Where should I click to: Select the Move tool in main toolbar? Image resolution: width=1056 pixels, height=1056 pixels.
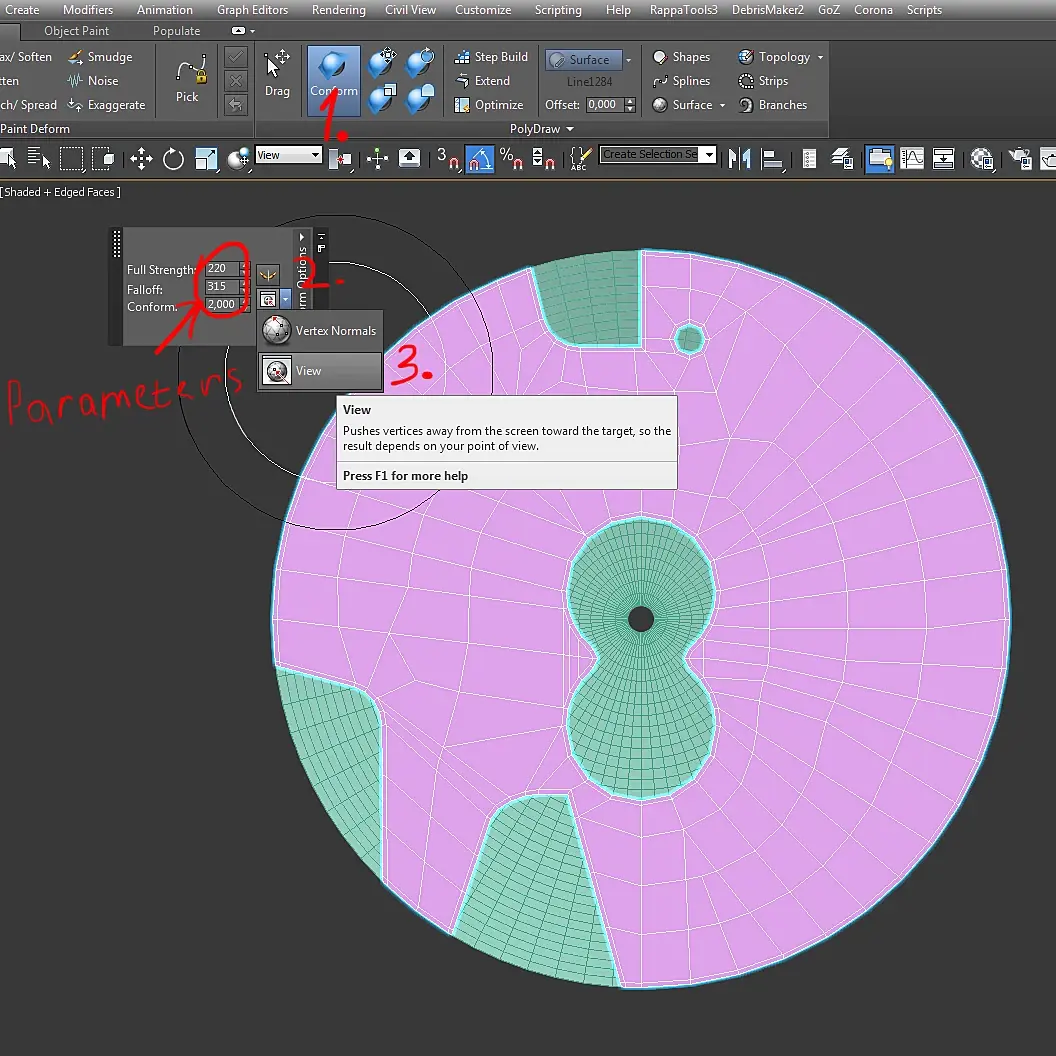coord(141,159)
